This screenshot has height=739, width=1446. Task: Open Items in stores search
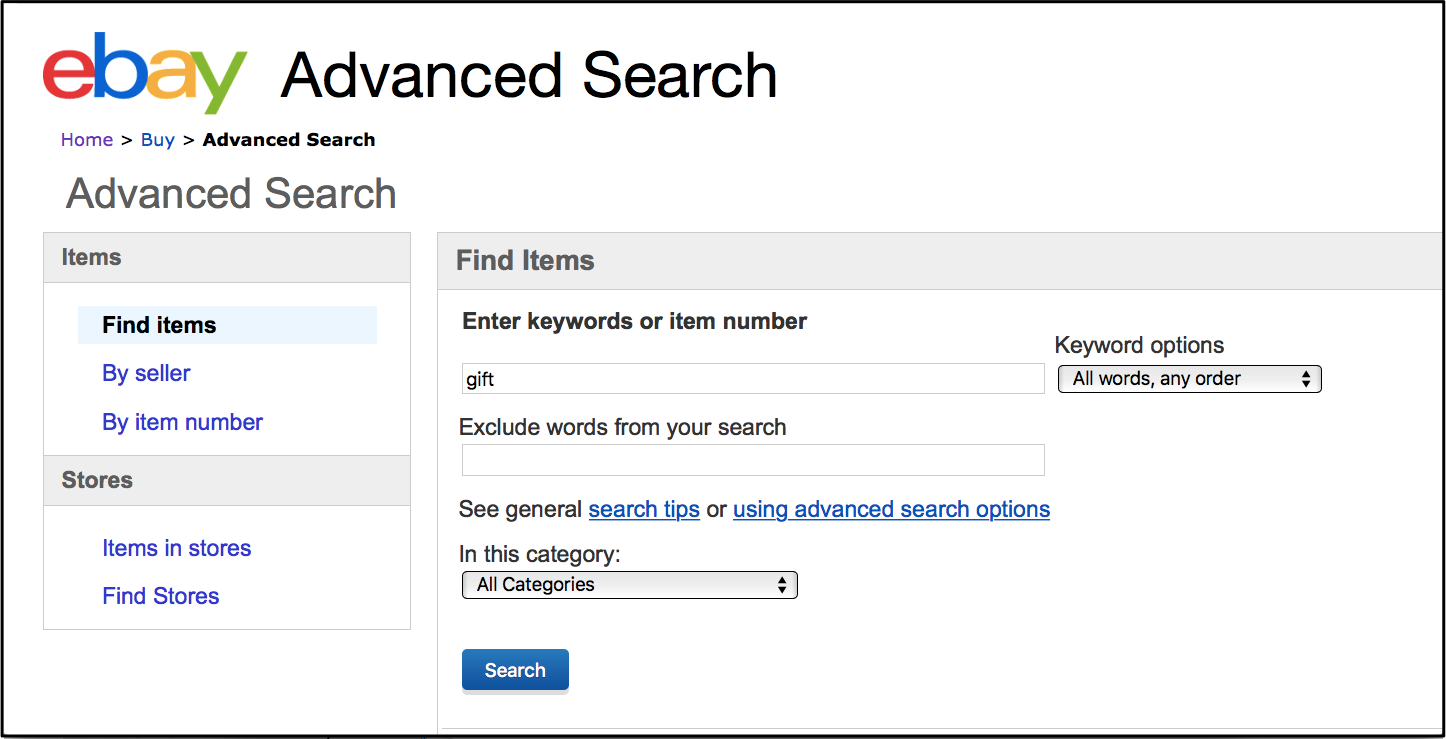[176, 548]
